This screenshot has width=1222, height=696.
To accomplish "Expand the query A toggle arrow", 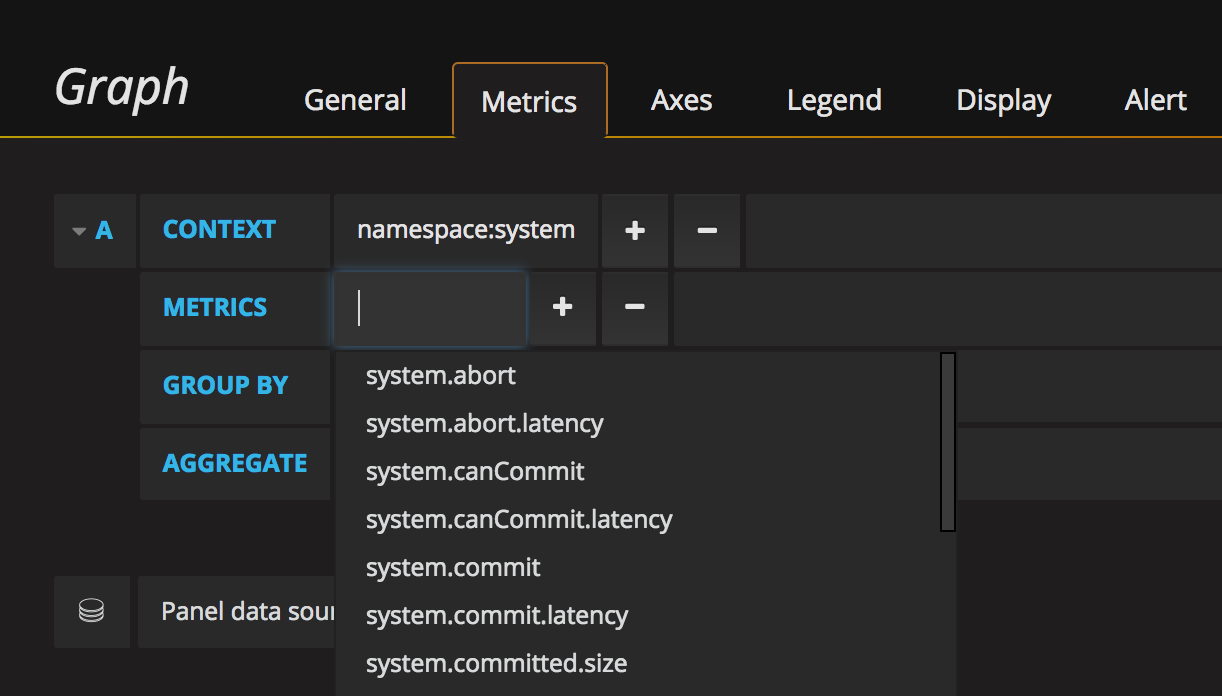I will pyautogui.click(x=79, y=231).
